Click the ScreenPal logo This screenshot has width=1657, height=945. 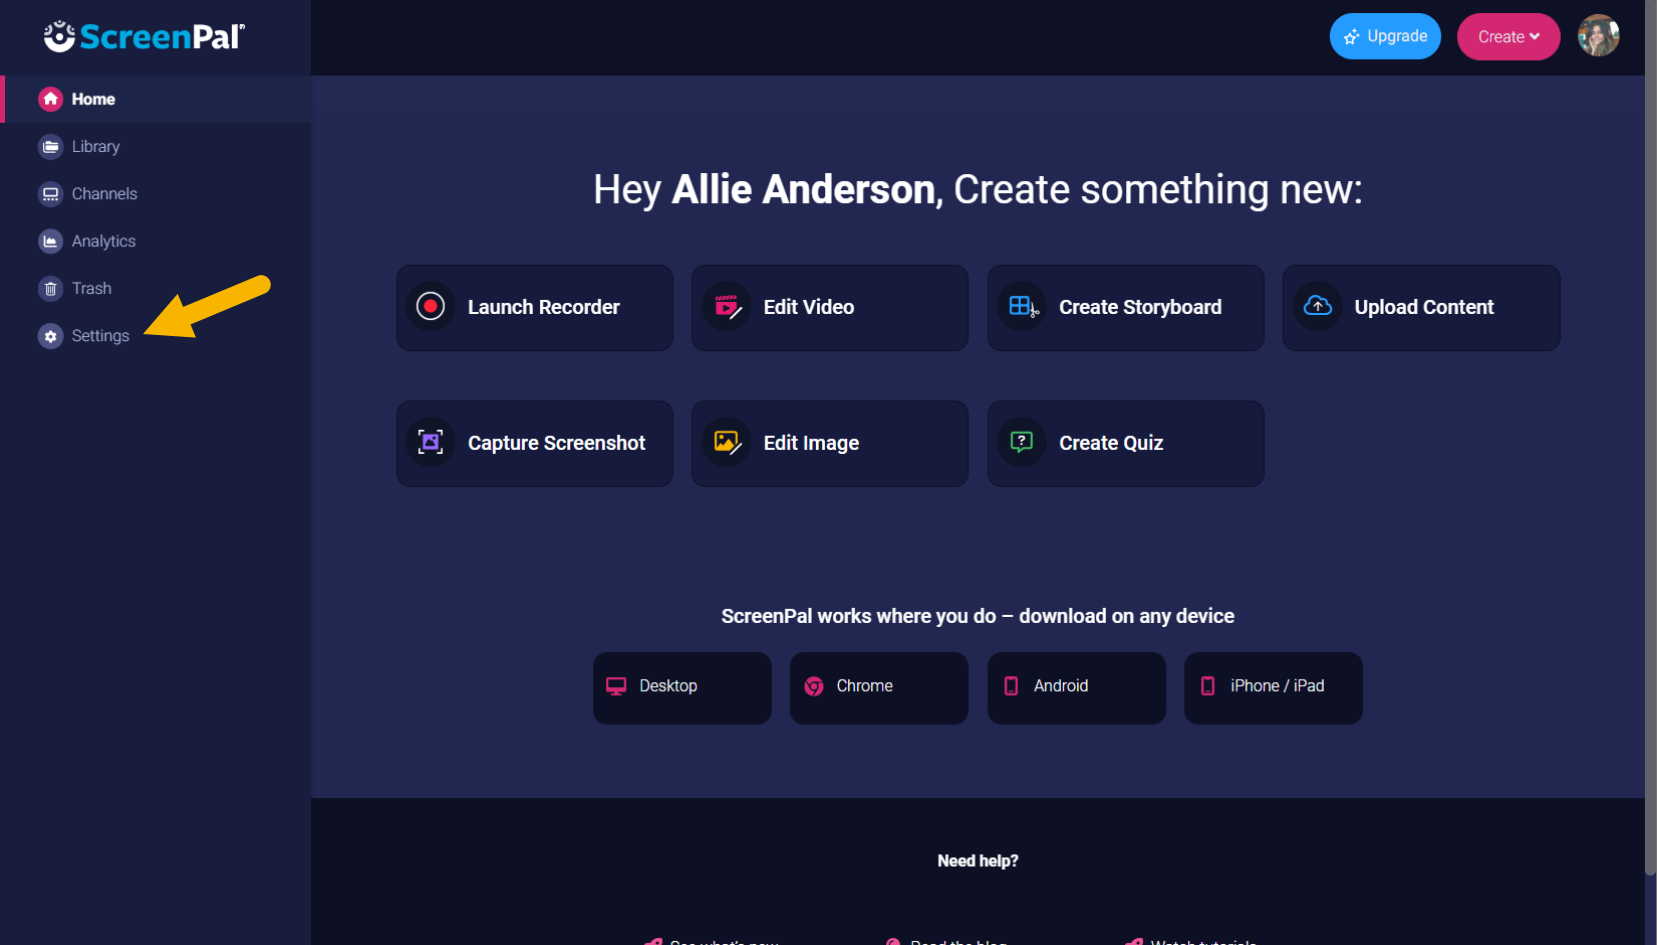pyautogui.click(x=144, y=37)
